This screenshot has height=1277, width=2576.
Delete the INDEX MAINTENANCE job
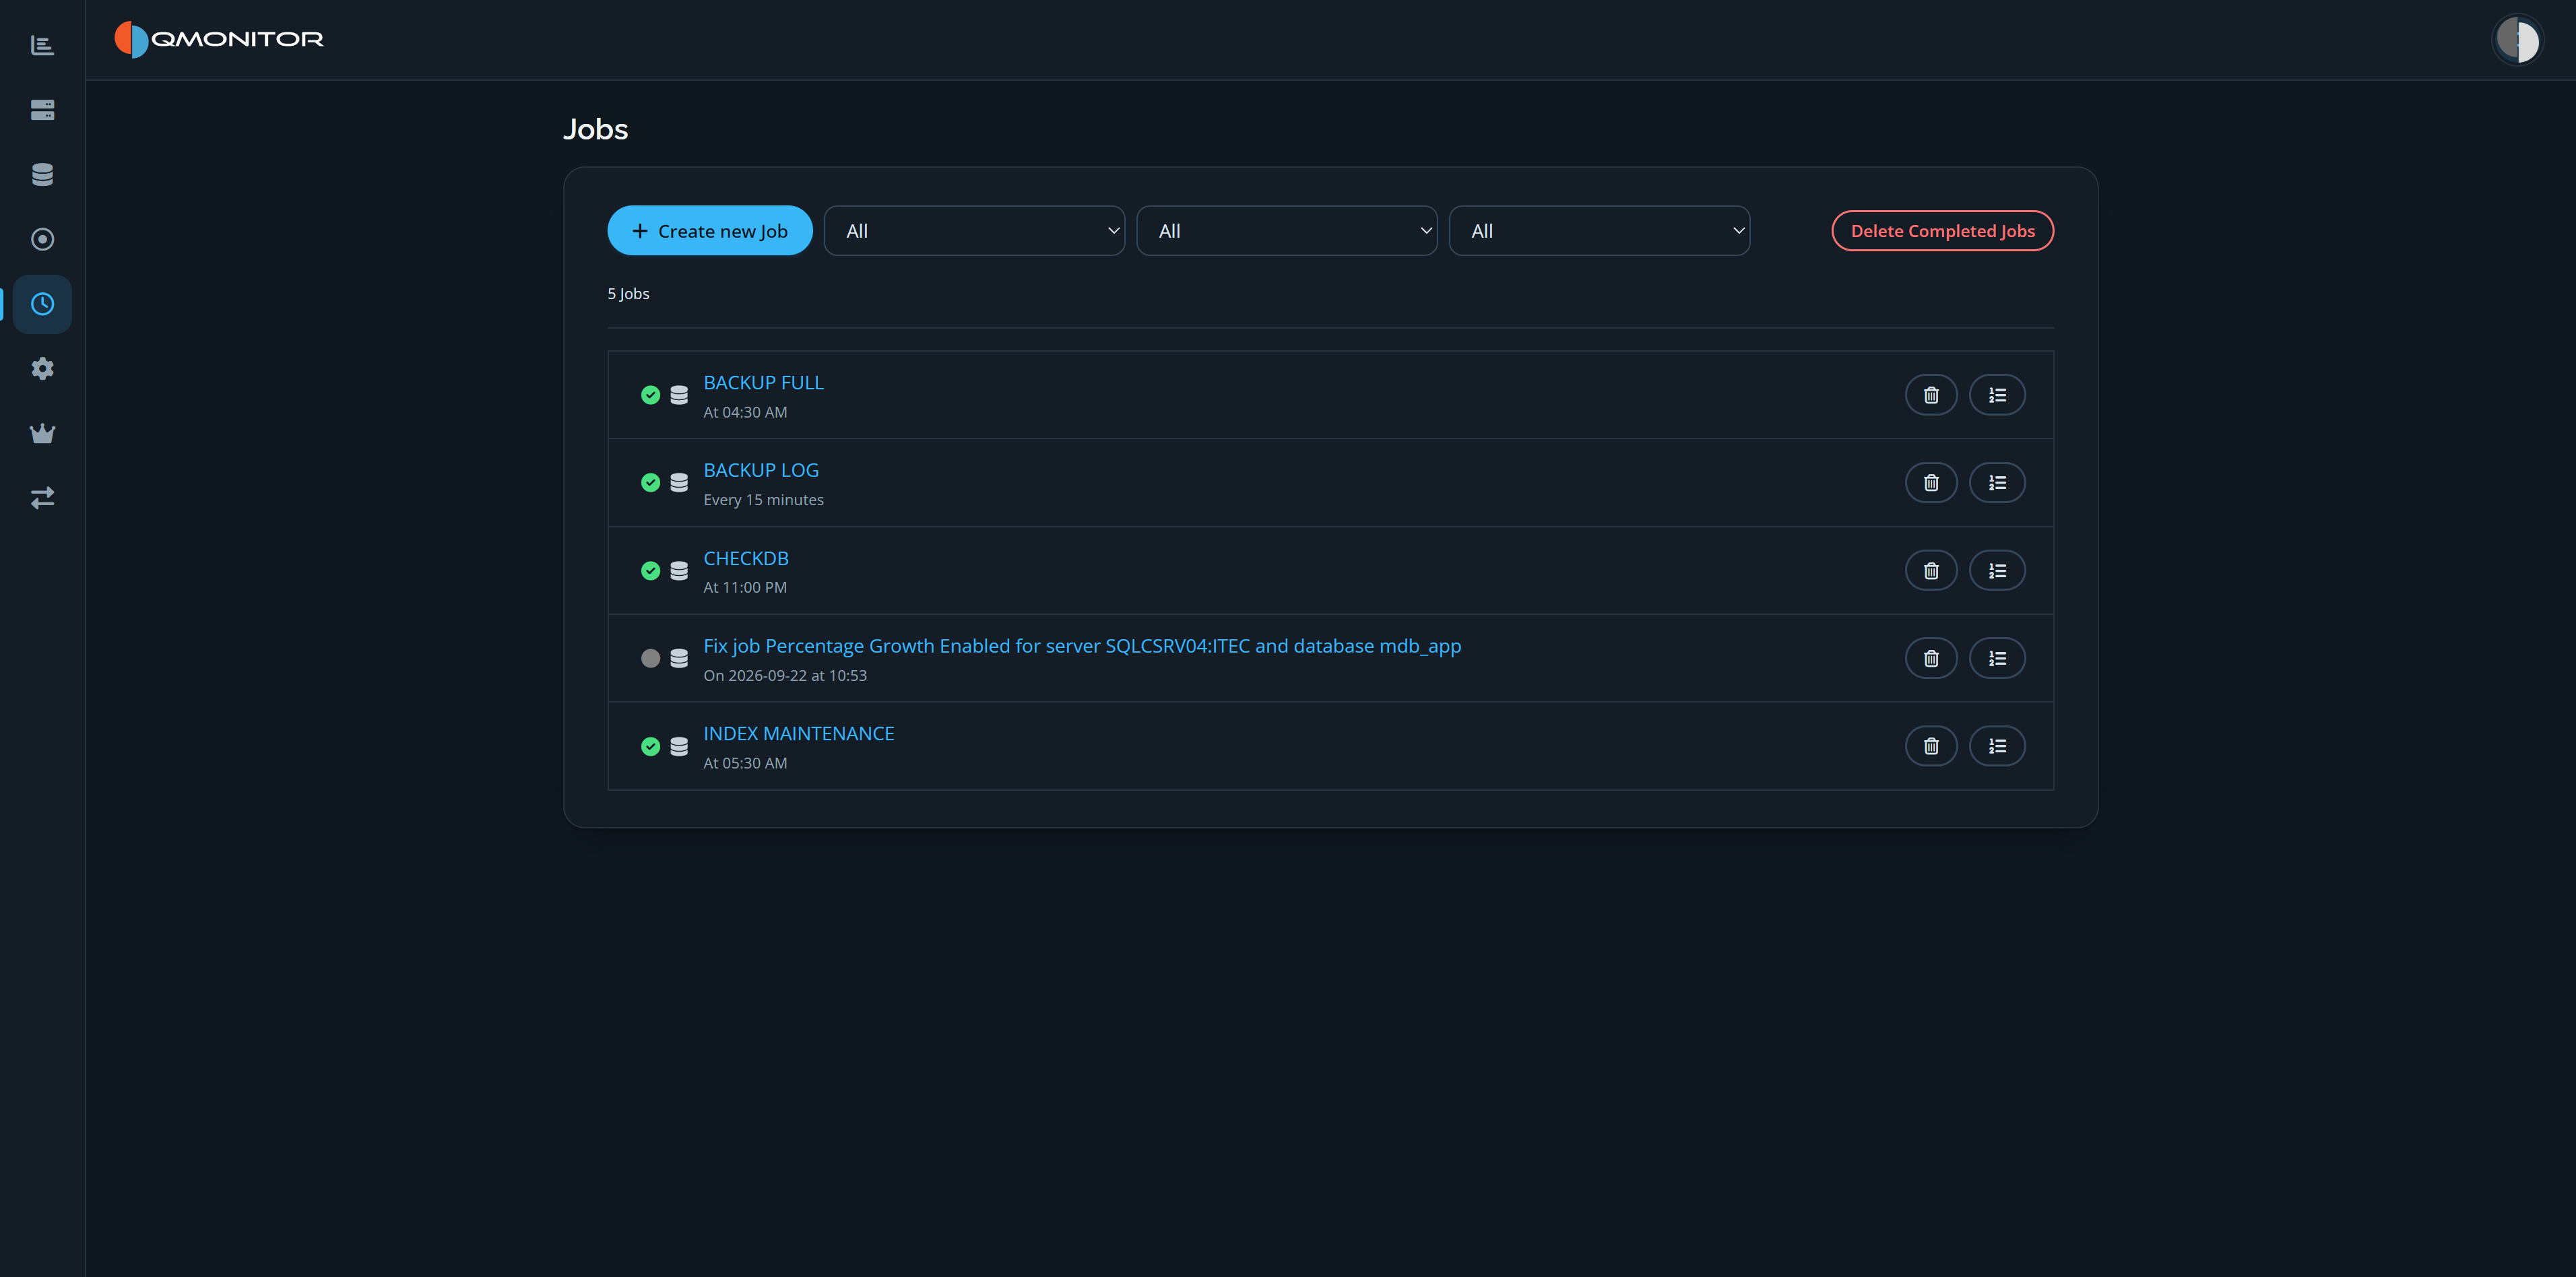(x=1931, y=746)
